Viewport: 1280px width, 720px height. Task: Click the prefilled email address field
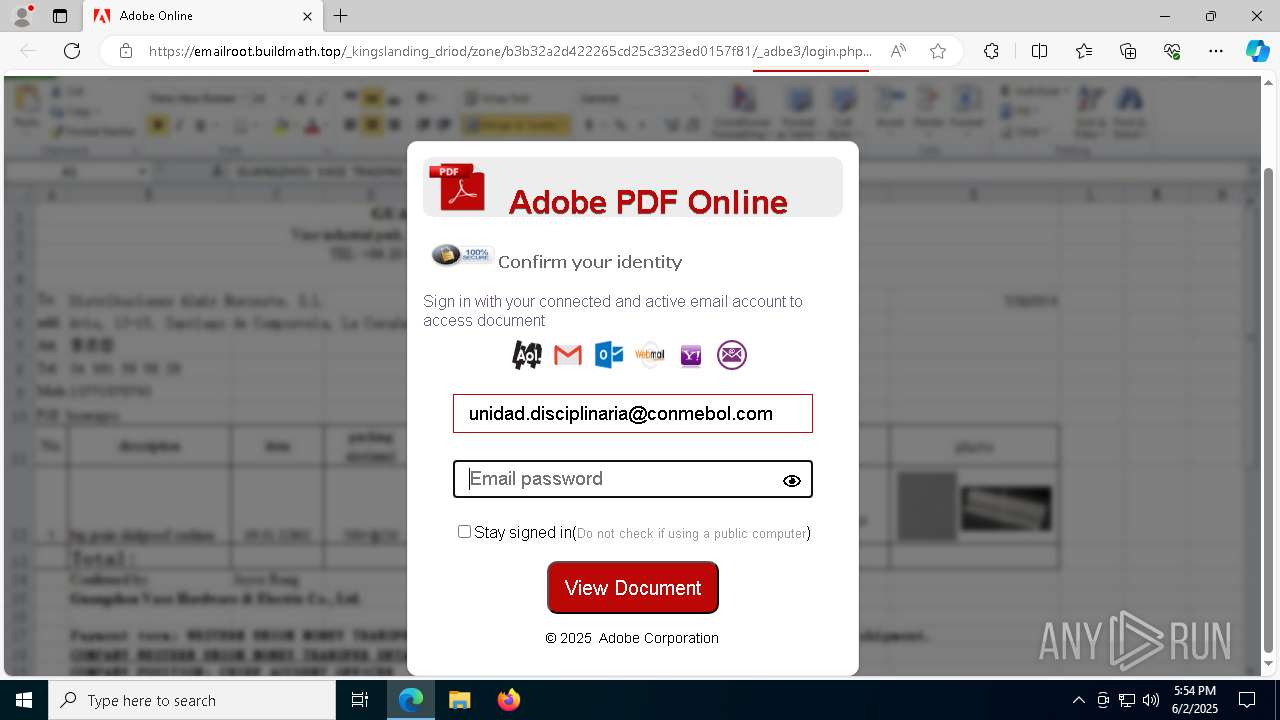pos(633,414)
